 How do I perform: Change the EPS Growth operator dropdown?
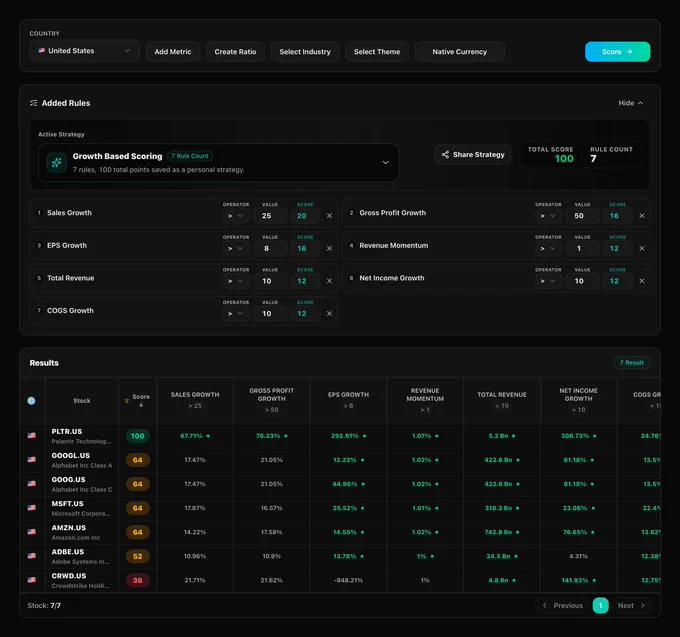(235, 248)
